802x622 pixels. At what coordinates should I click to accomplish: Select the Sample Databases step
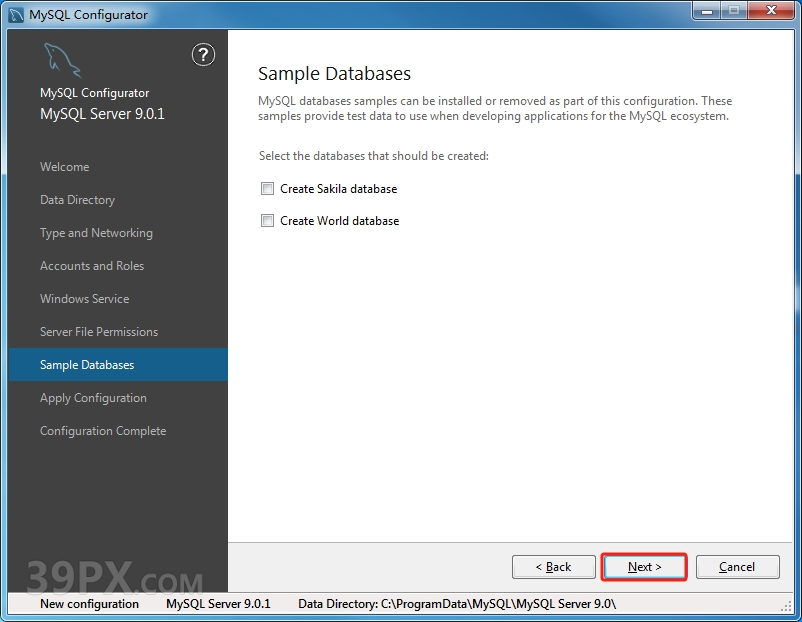click(x=87, y=365)
